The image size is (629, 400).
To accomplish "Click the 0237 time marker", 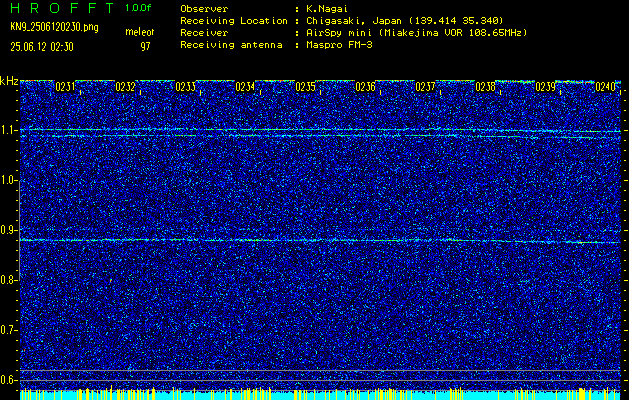I will pos(425,87).
